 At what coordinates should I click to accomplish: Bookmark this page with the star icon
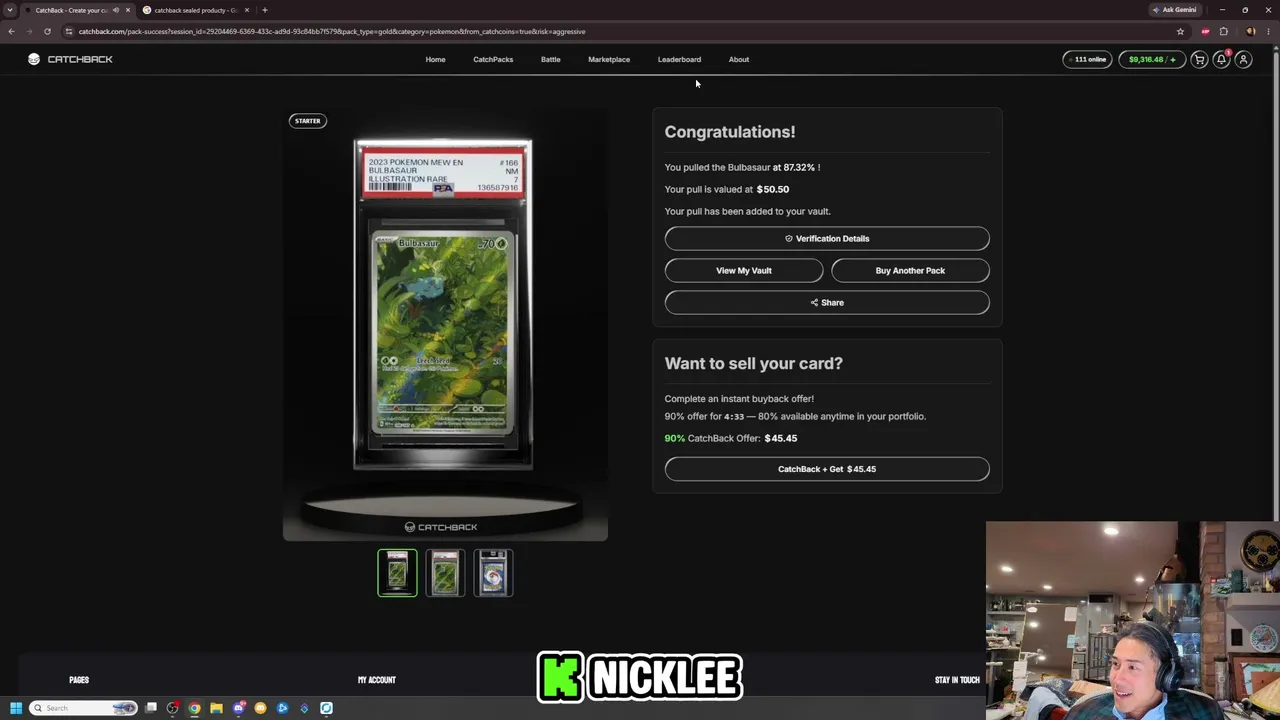tap(1180, 31)
